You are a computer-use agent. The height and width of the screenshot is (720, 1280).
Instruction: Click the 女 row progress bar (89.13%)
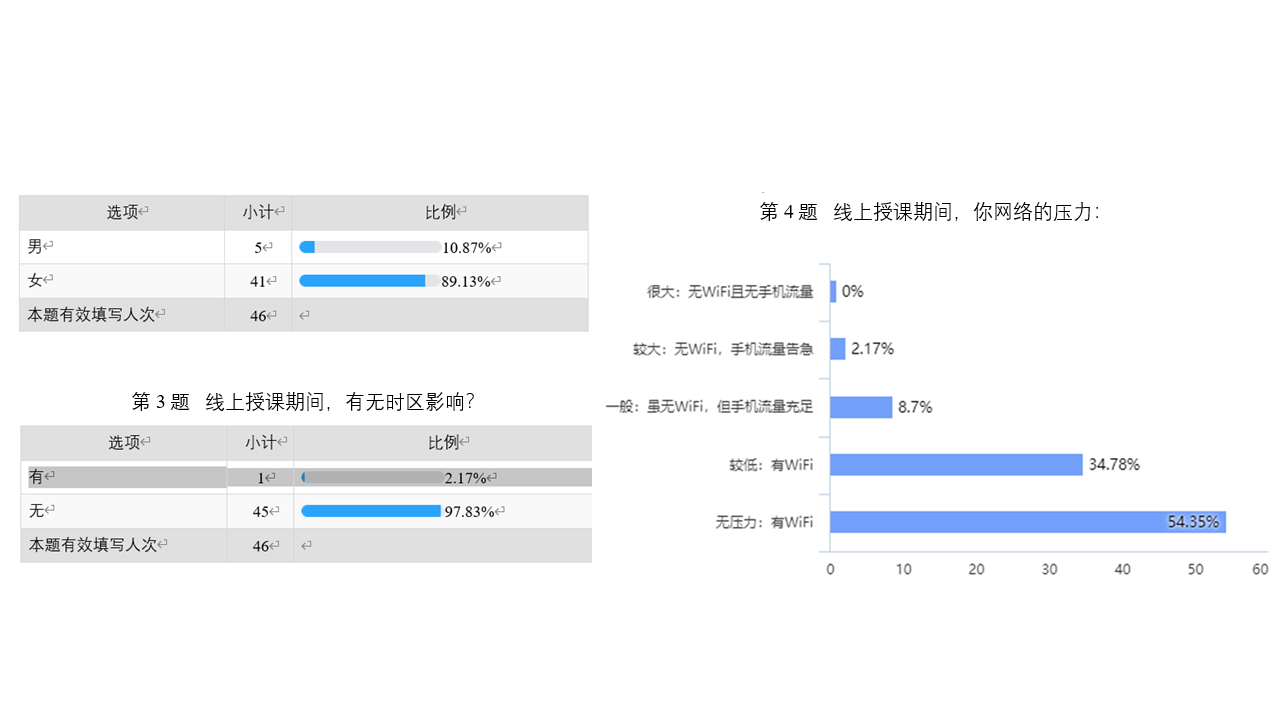click(369, 281)
